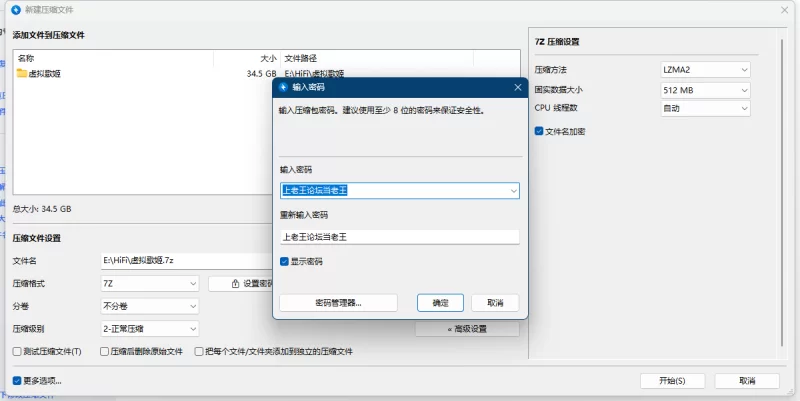Enable 把每个文件/文件夹添加到独立的压缩文件 checkbox
Screen dimensions: 800x401
click(199, 352)
